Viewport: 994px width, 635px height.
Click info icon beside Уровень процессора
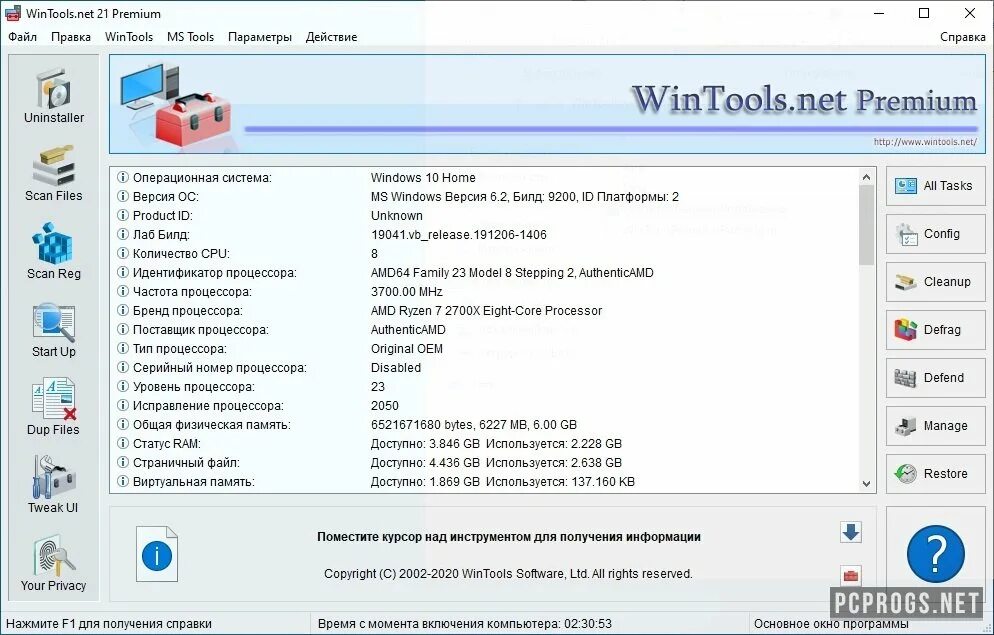123,387
